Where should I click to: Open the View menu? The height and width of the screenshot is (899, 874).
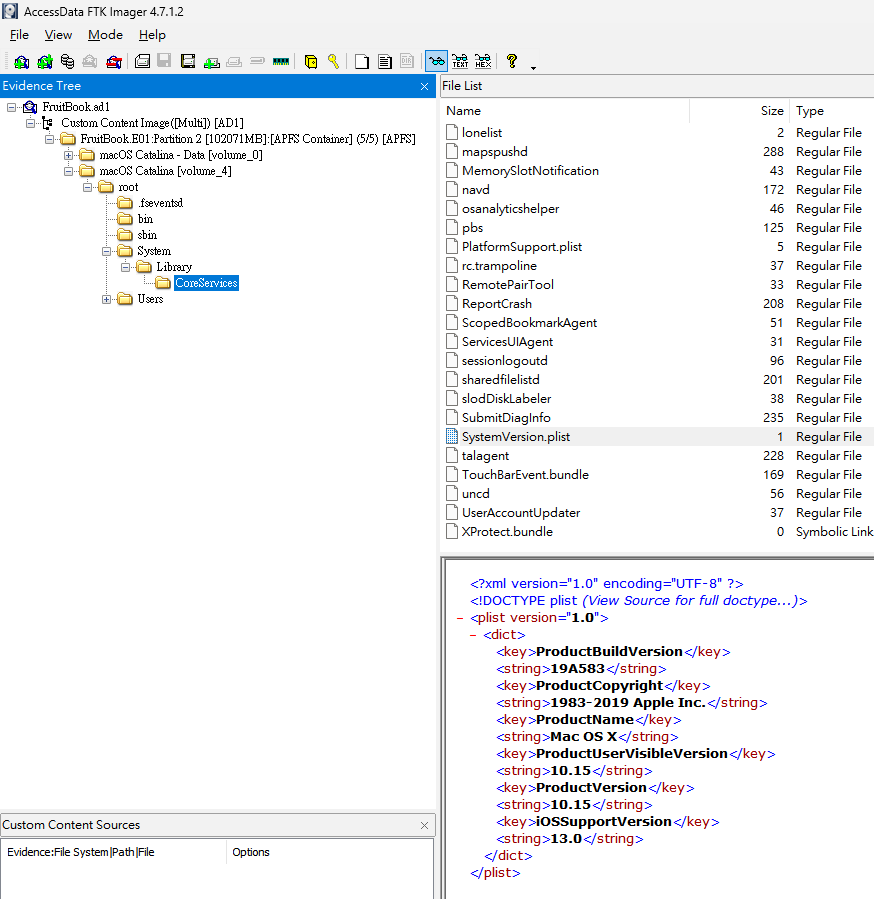58,35
